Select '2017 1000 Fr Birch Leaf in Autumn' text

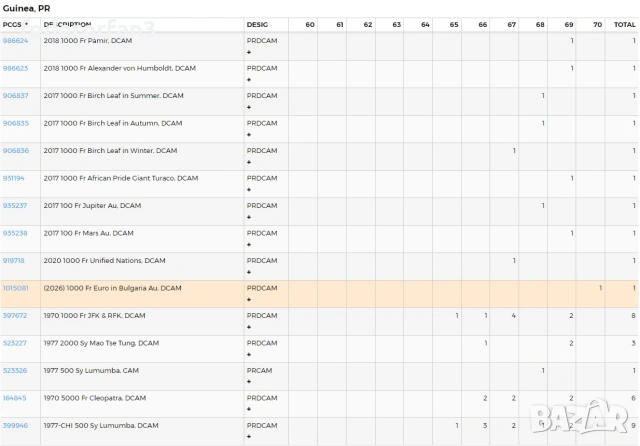click(101, 123)
